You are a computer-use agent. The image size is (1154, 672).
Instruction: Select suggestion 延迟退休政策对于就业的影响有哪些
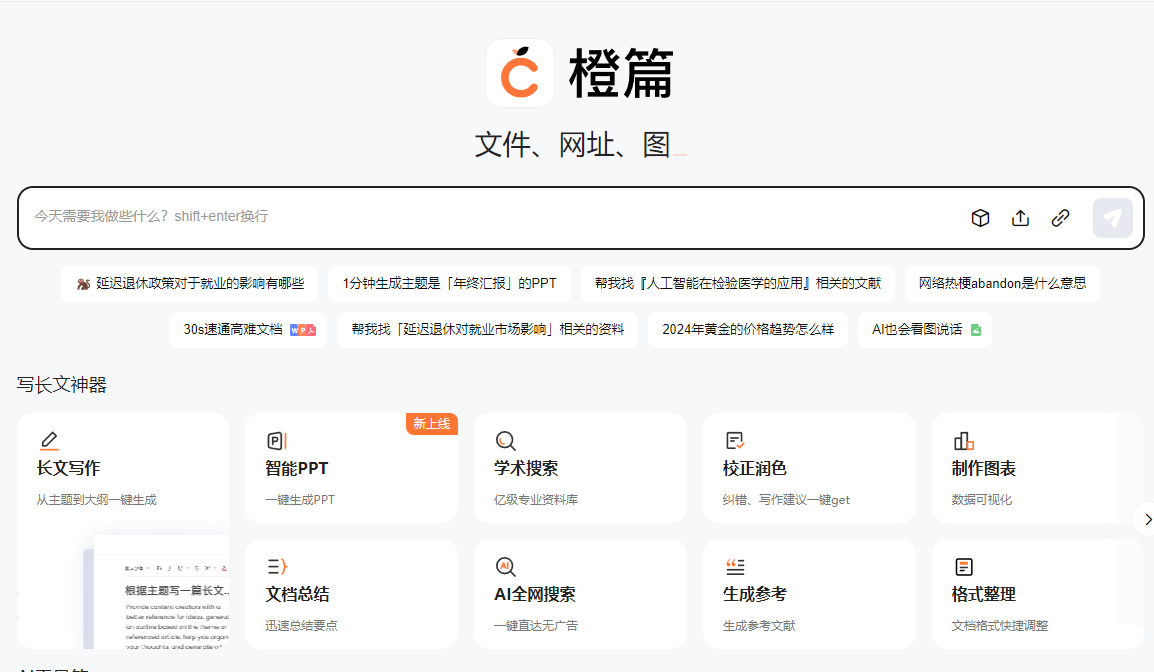pos(190,283)
